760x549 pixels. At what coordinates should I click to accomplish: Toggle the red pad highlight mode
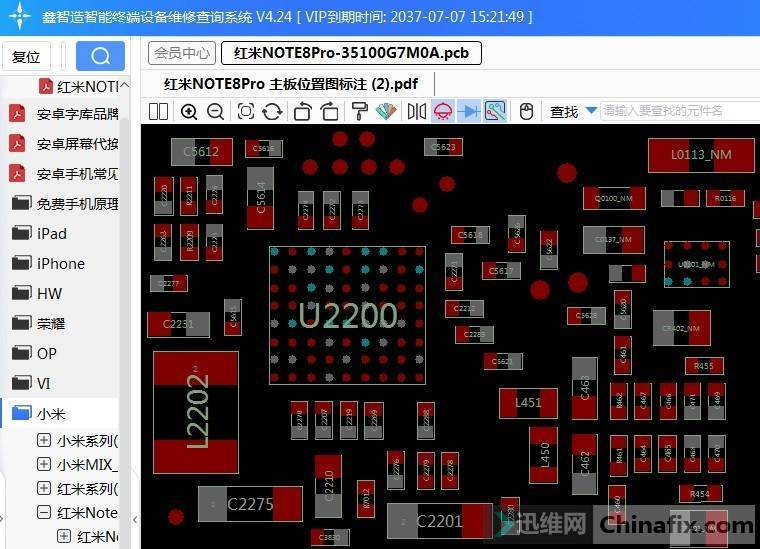click(443, 111)
